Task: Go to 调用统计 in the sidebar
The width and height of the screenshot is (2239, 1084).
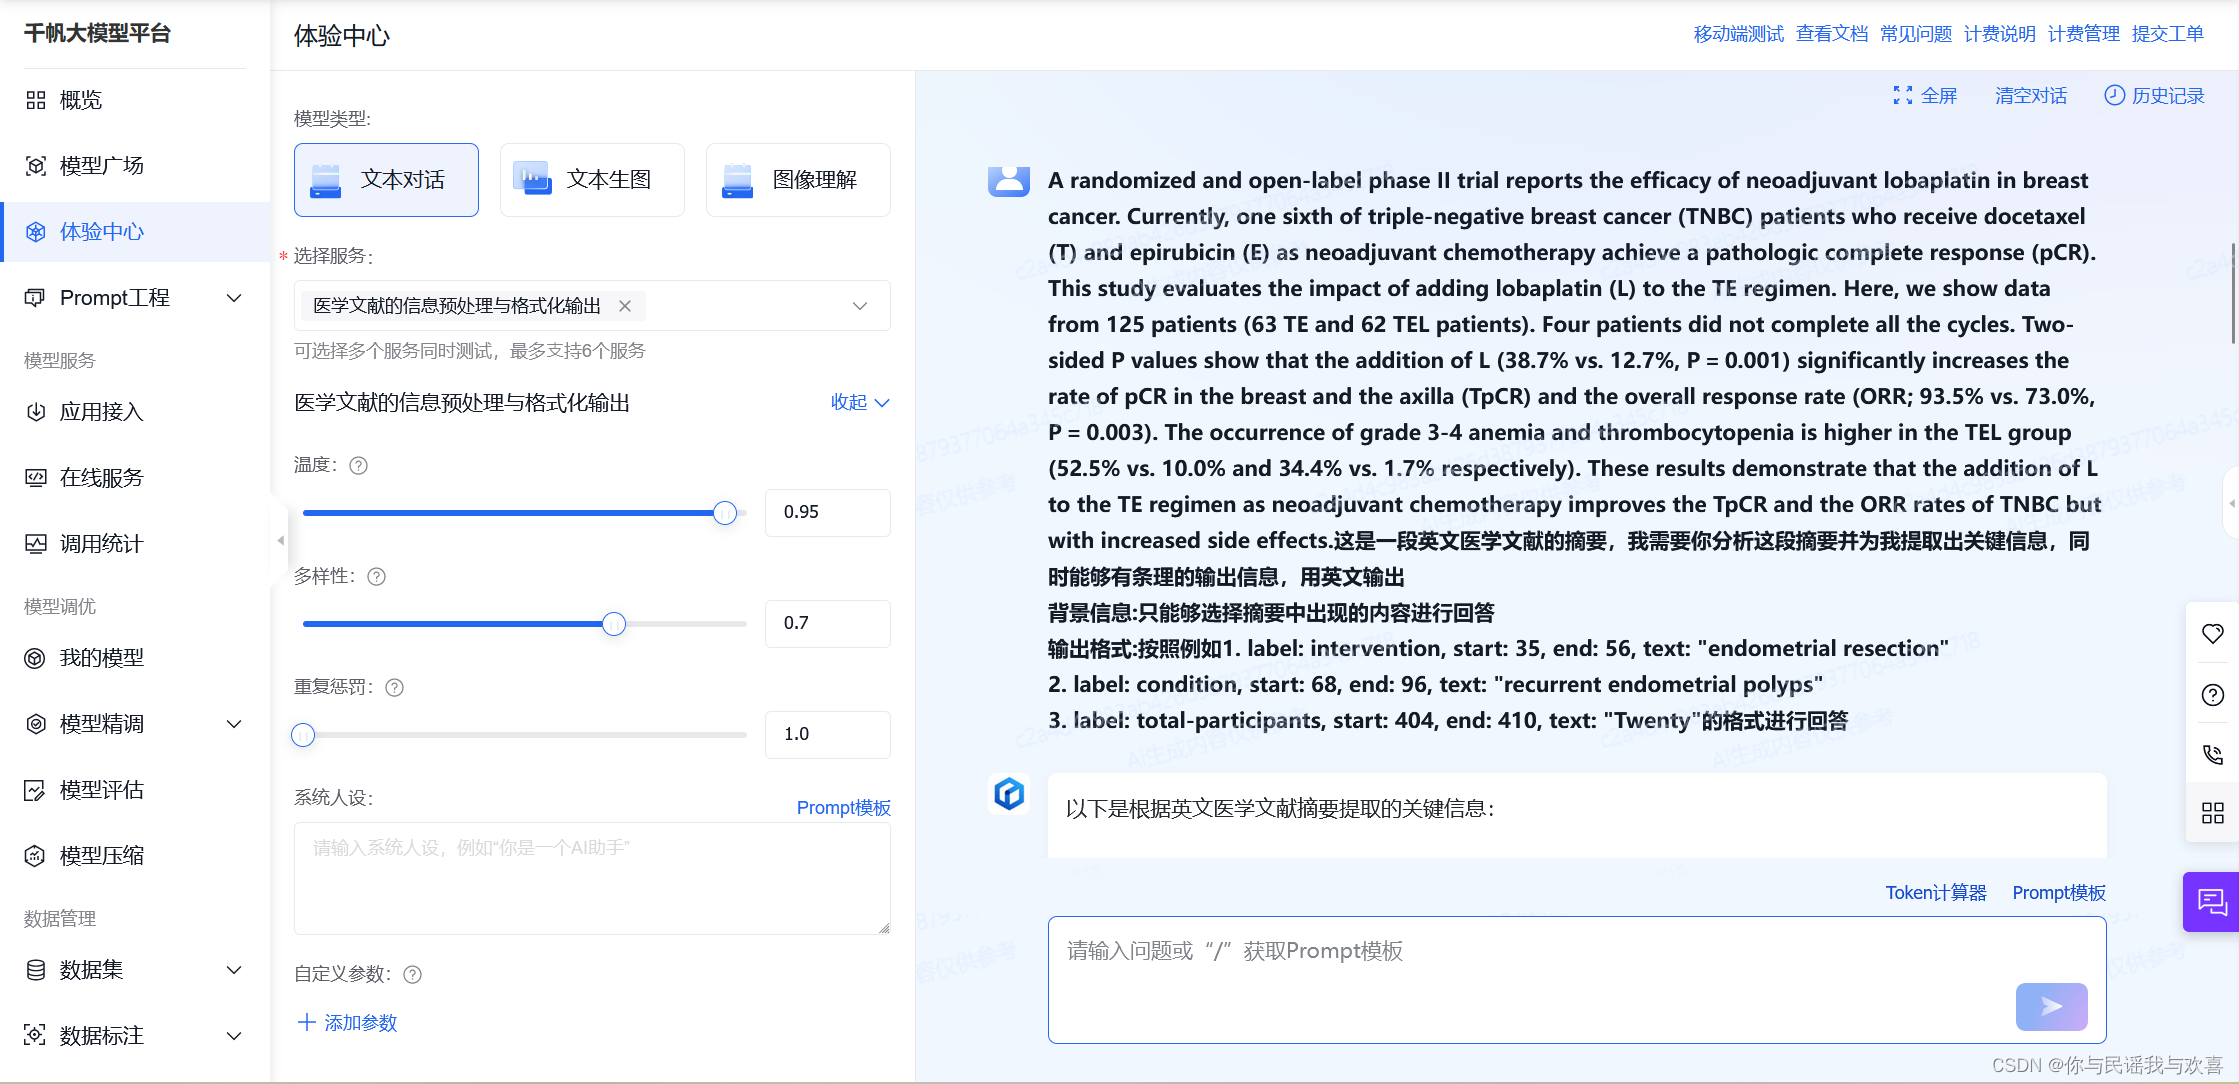Action: [102, 544]
